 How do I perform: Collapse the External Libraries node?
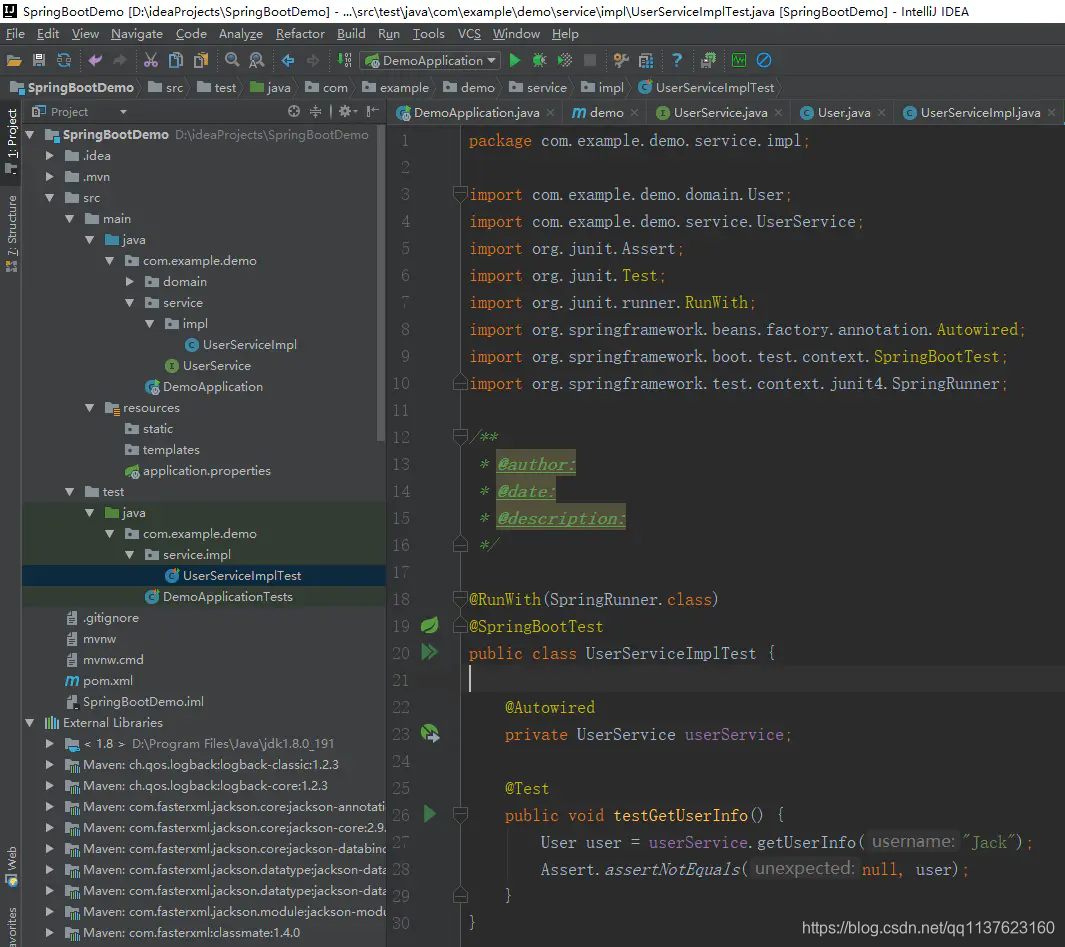[30, 723]
